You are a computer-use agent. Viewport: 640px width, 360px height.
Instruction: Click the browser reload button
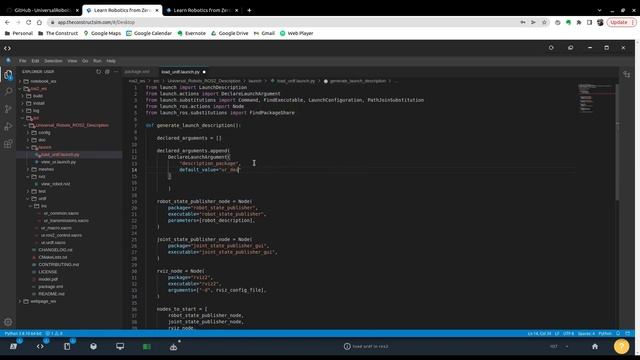click(x=28, y=22)
